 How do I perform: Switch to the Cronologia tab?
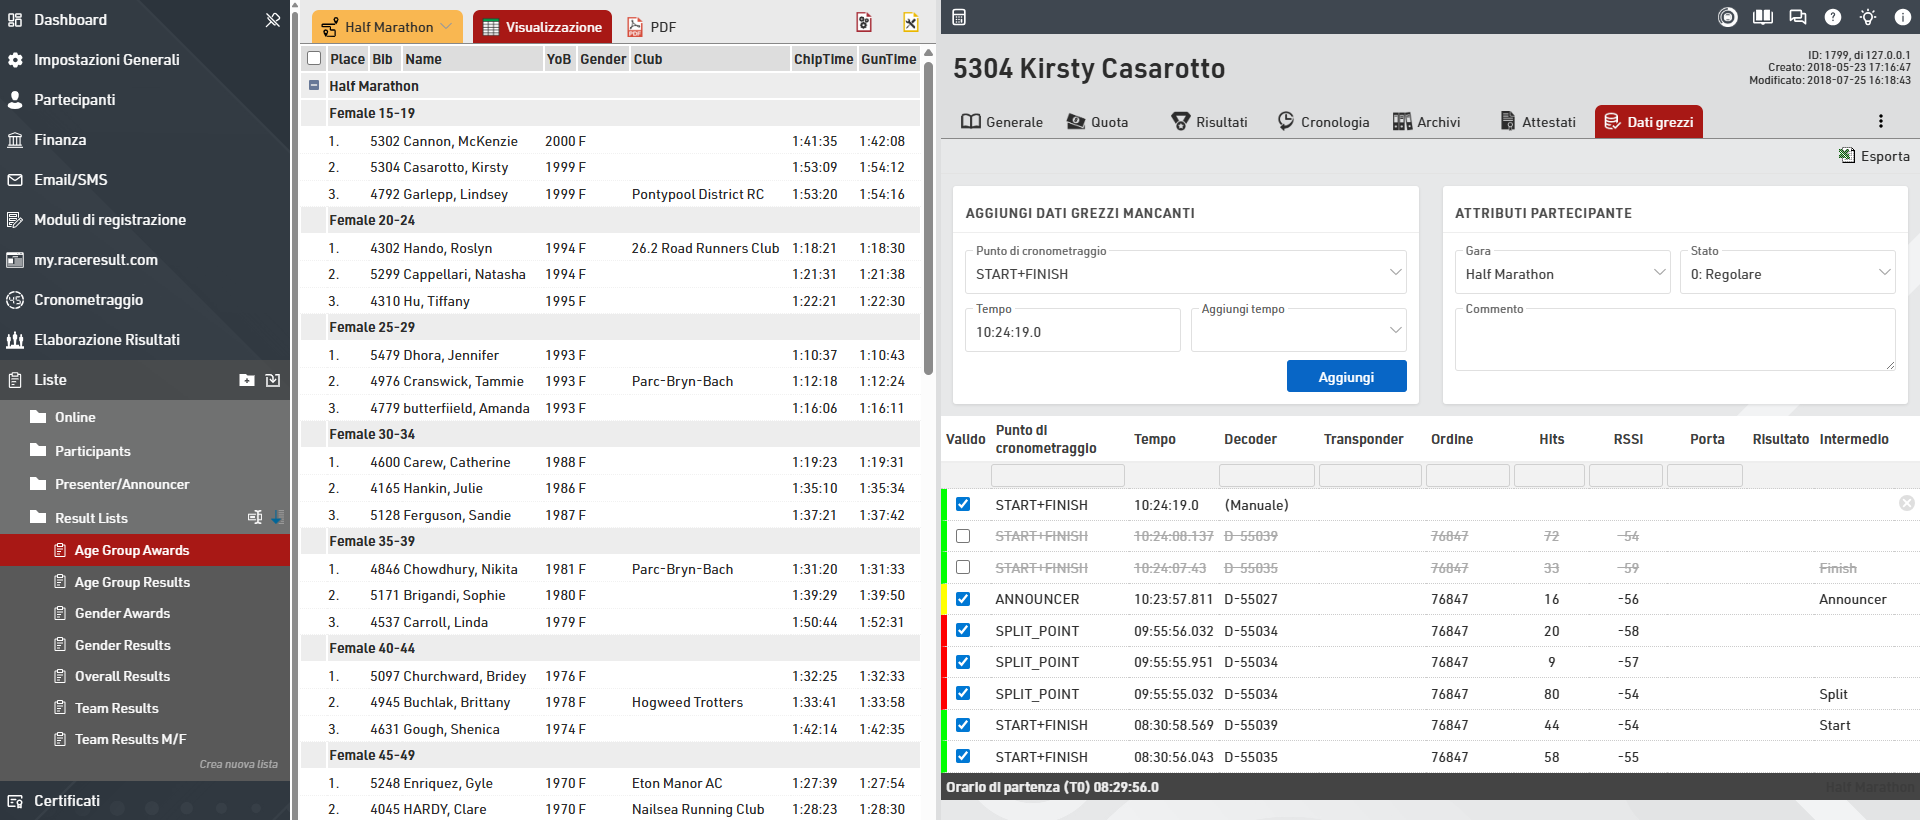point(1323,122)
